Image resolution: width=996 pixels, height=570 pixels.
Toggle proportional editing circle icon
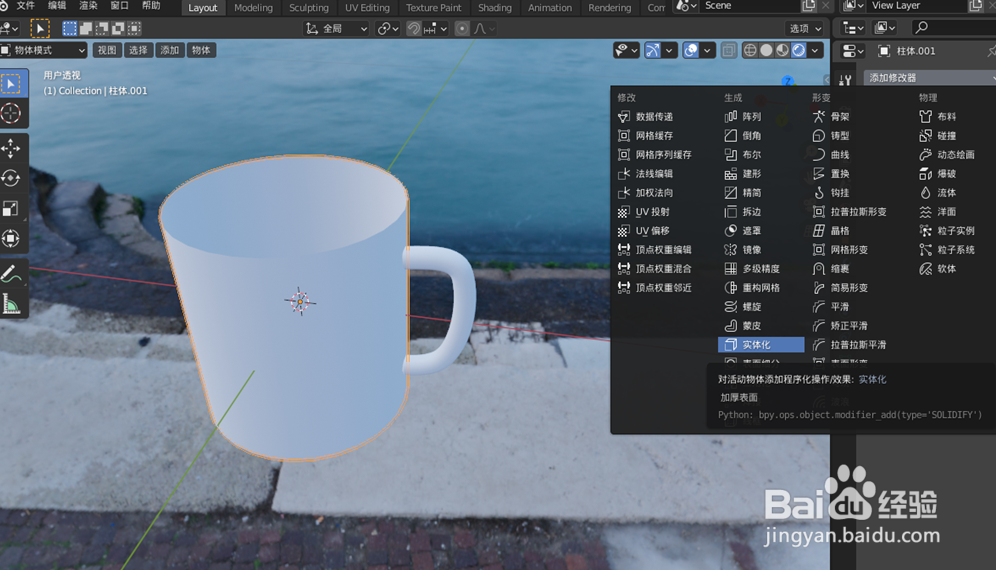(x=462, y=29)
